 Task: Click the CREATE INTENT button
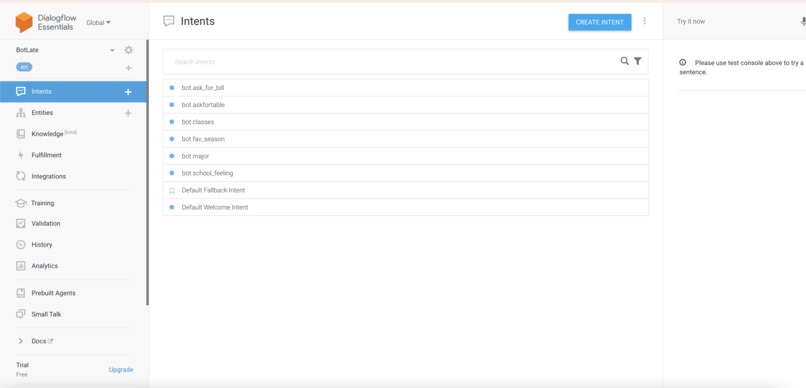599,22
